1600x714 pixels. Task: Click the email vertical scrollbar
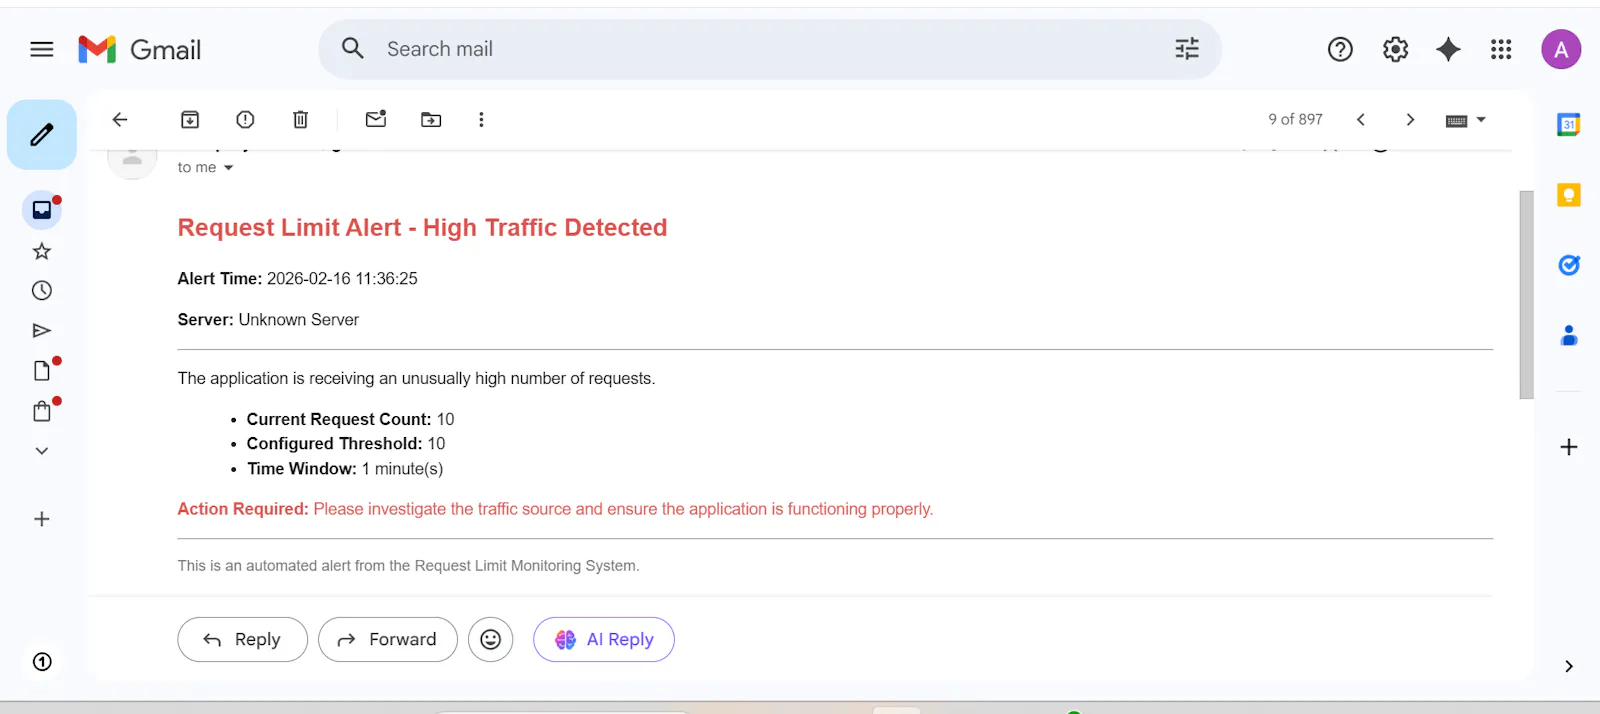(1526, 295)
